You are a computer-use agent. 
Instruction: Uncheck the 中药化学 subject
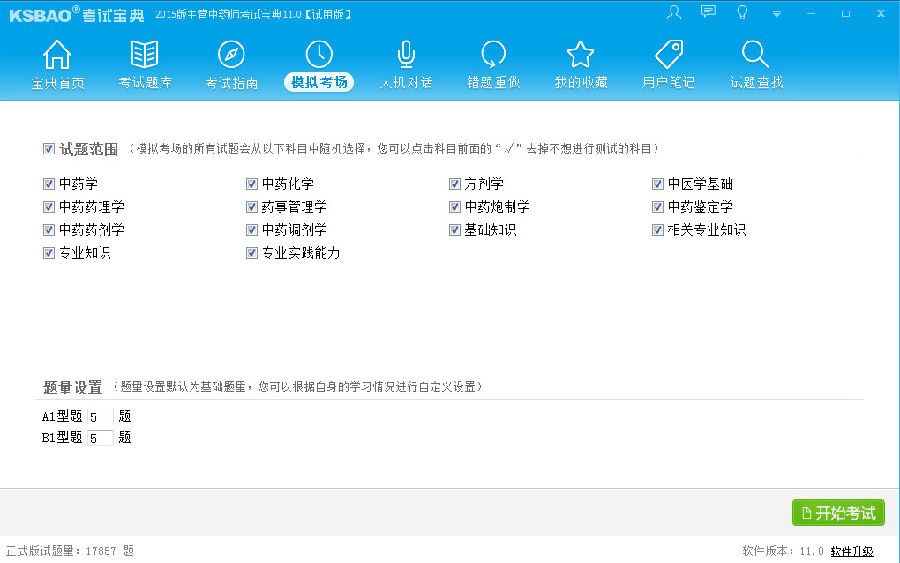(x=251, y=184)
